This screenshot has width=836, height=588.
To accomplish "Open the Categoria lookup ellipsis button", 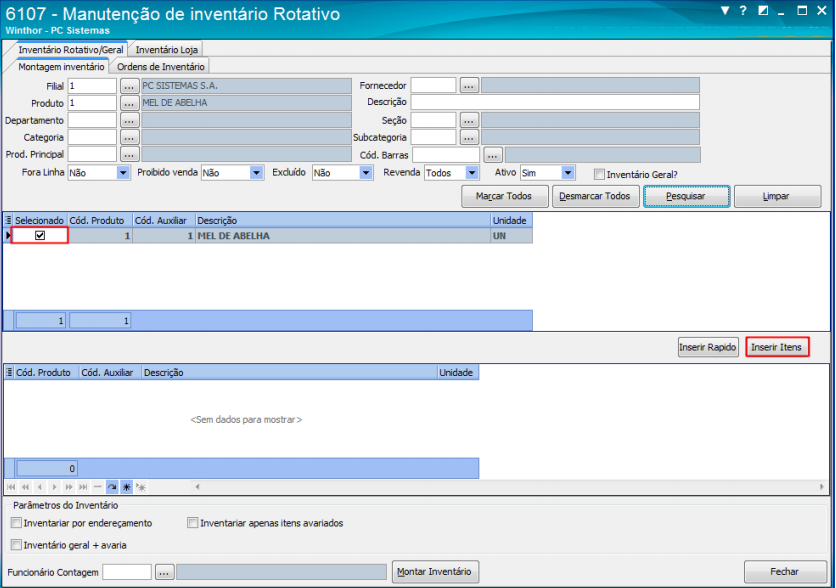I will pyautogui.click(x=130, y=138).
